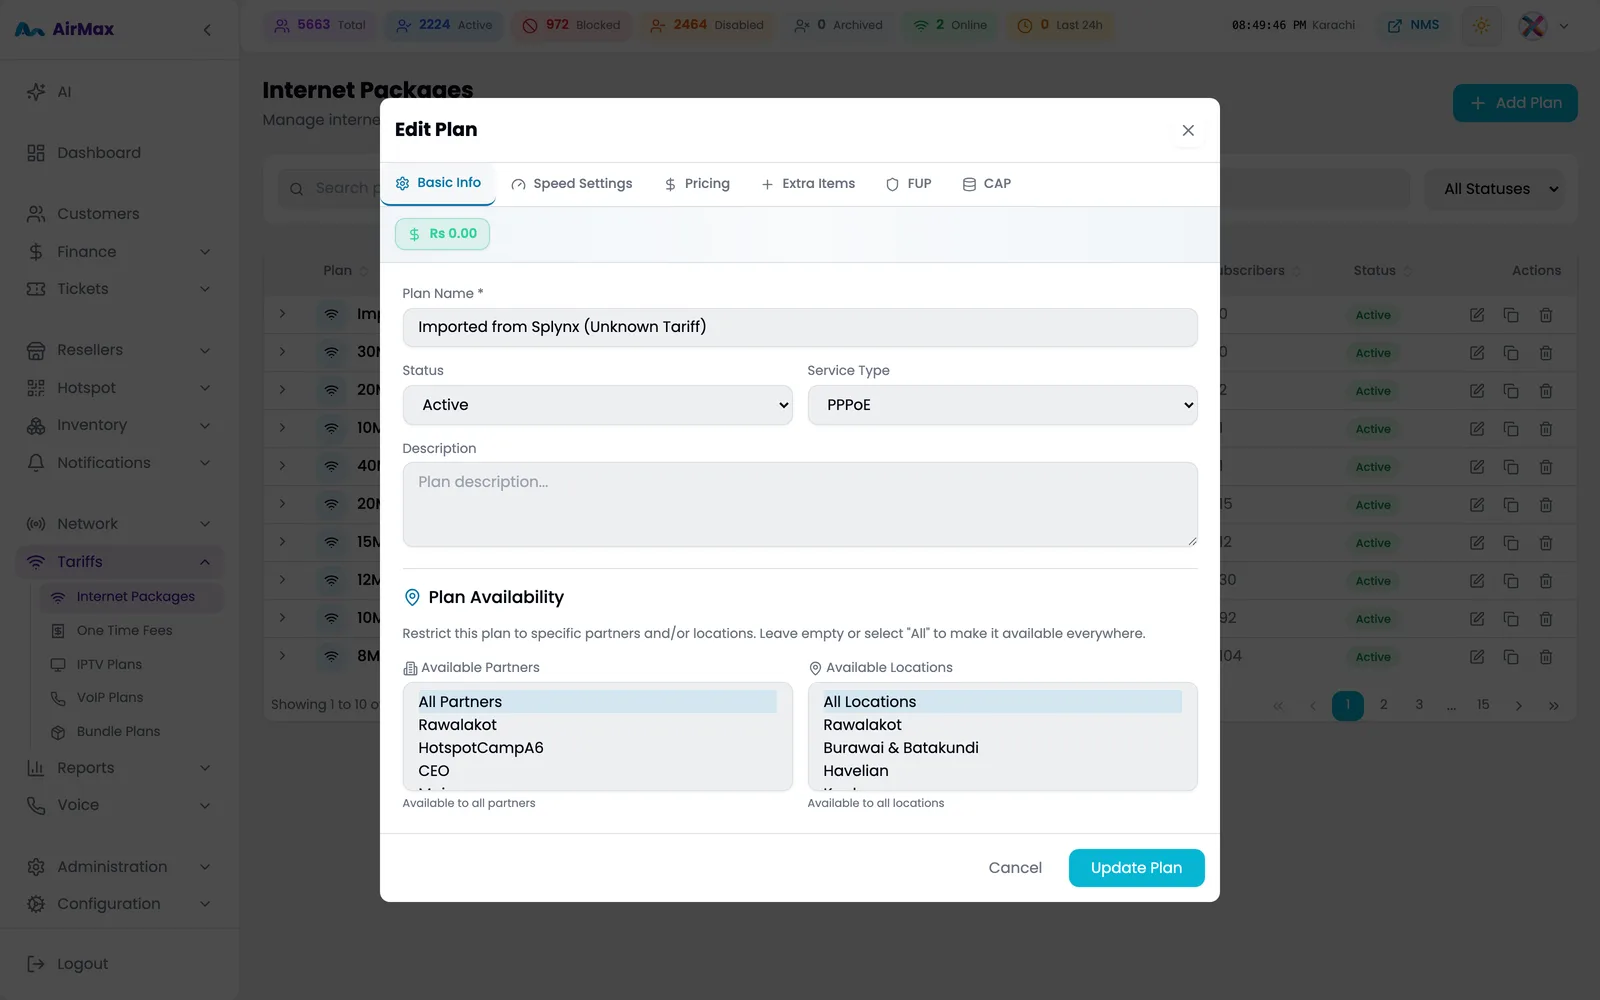The height and width of the screenshot is (1000, 1600).
Task: Expand the Administration menu
Action: point(120,867)
